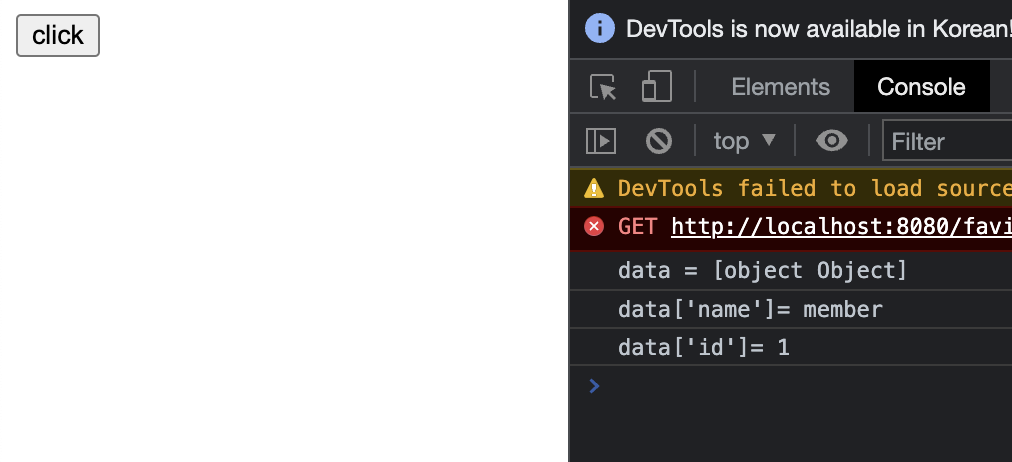Show the console sidebar panel
This screenshot has width=1012, height=462.
(x=601, y=141)
